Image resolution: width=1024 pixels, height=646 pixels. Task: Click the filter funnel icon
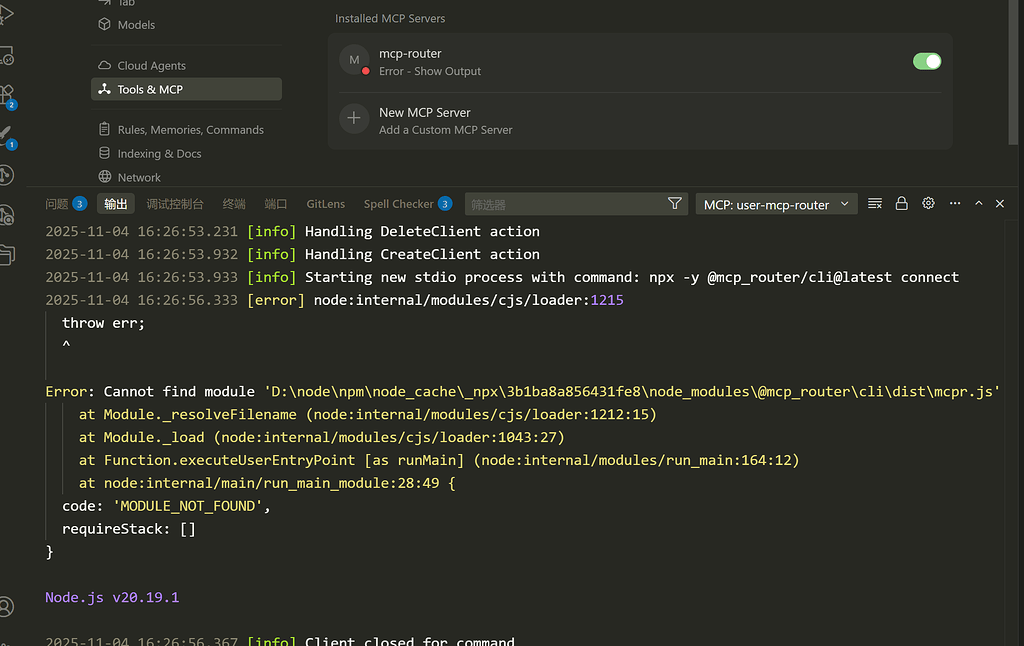675,204
